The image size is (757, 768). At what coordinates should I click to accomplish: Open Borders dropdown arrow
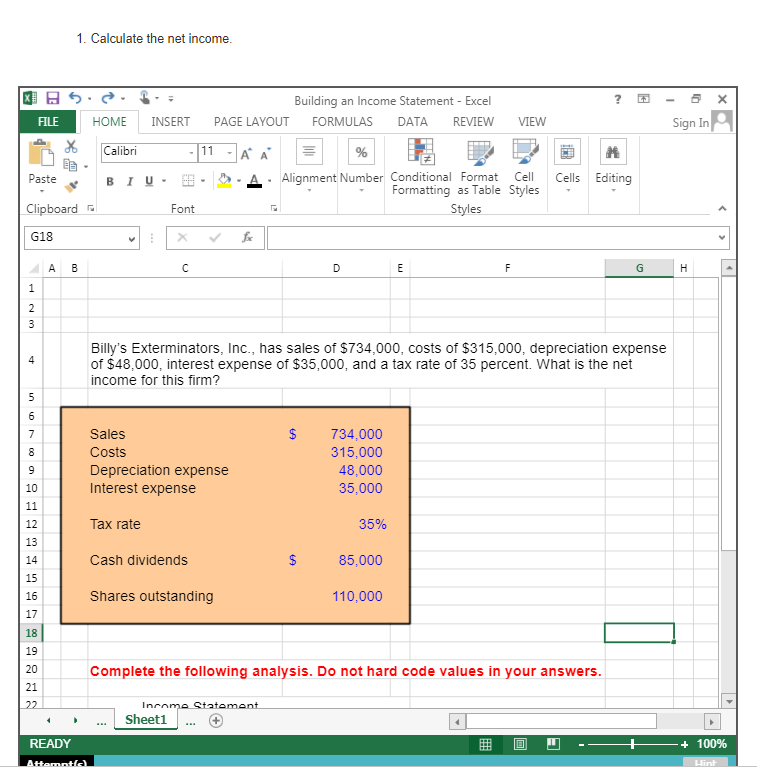203,181
